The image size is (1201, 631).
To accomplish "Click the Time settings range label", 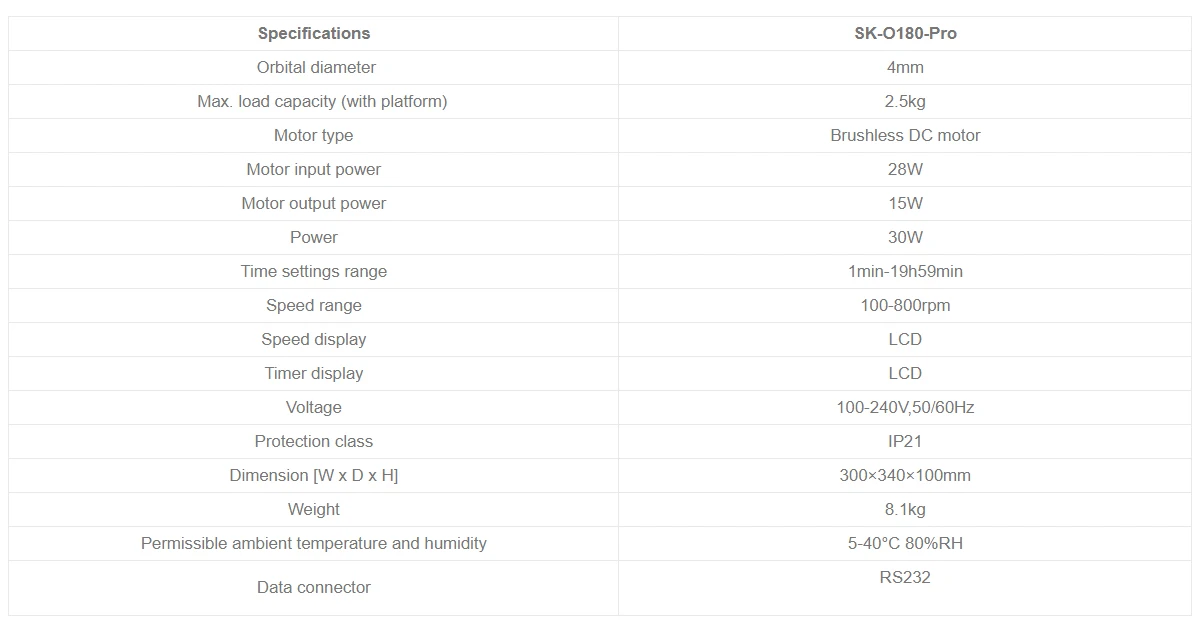I will pyautogui.click(x=313, y=271).
